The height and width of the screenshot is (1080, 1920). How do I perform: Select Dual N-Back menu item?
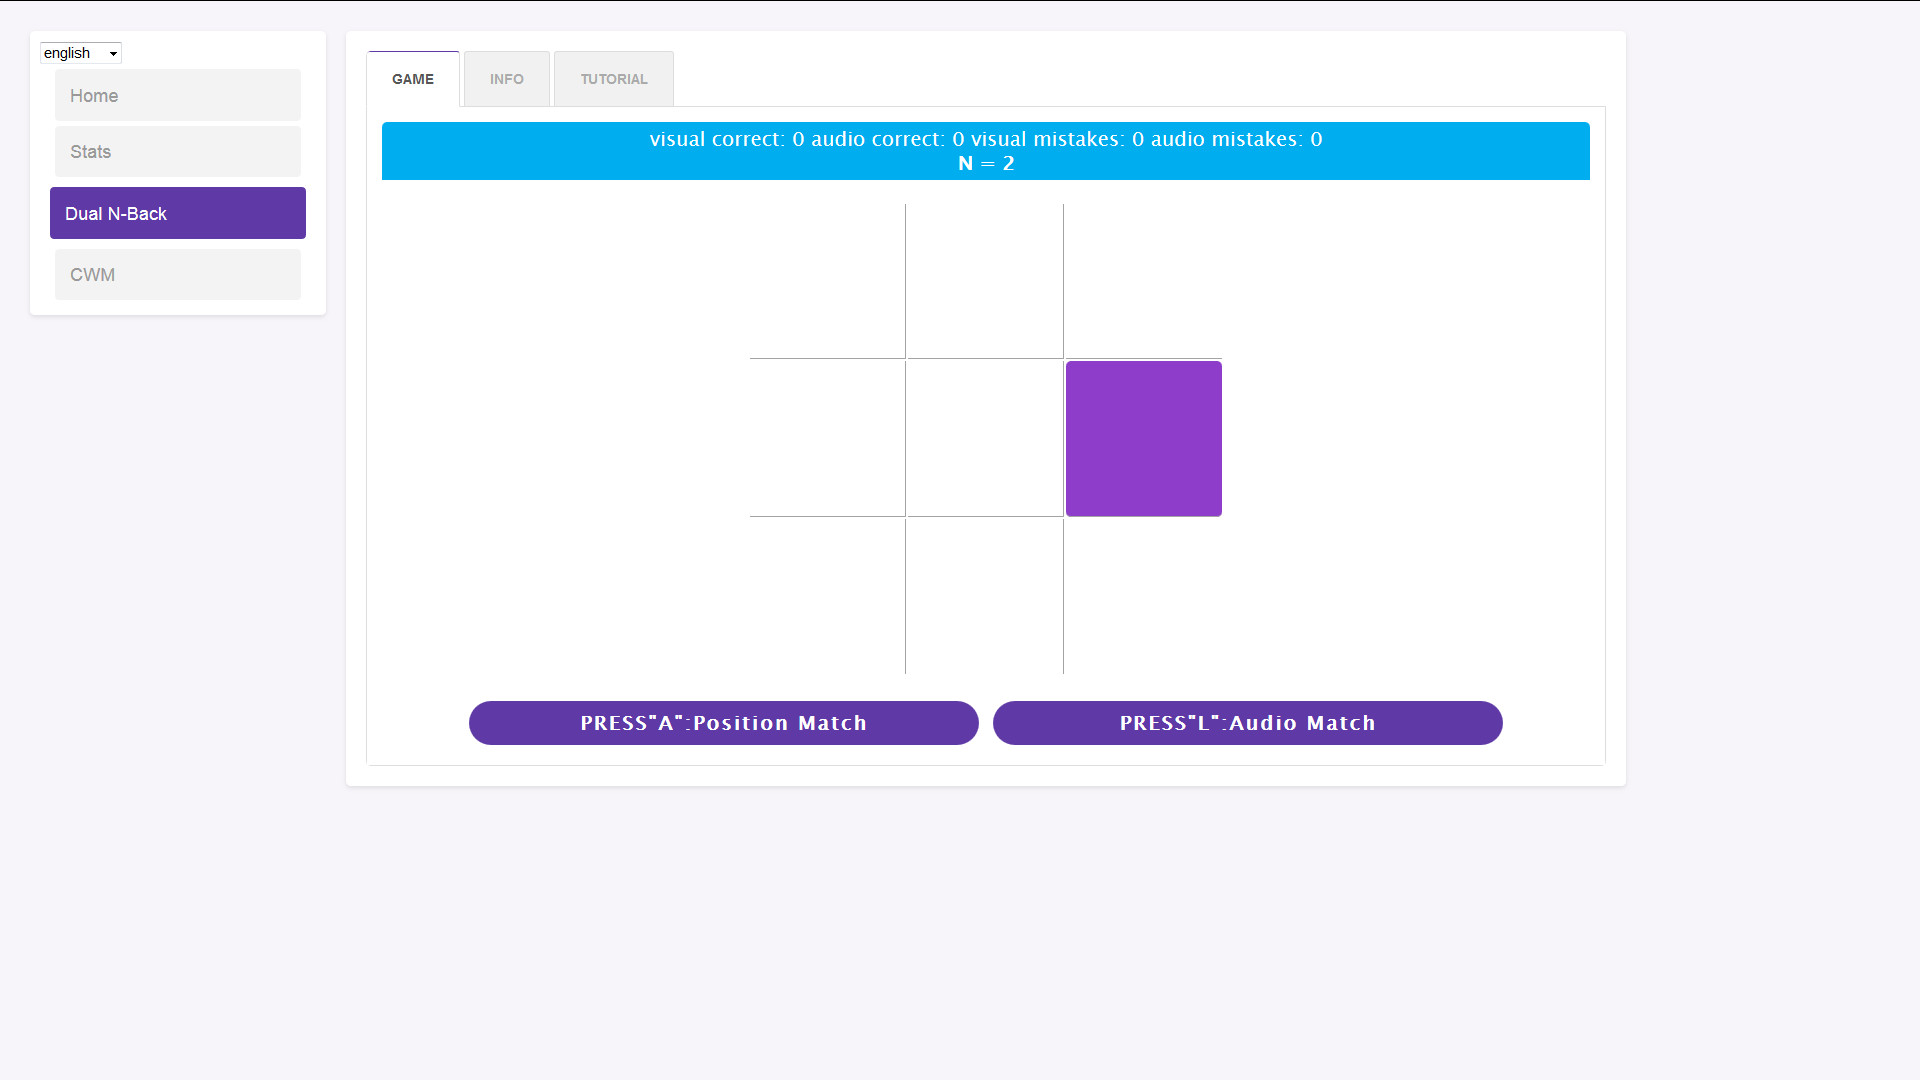[x=177, y=214]
